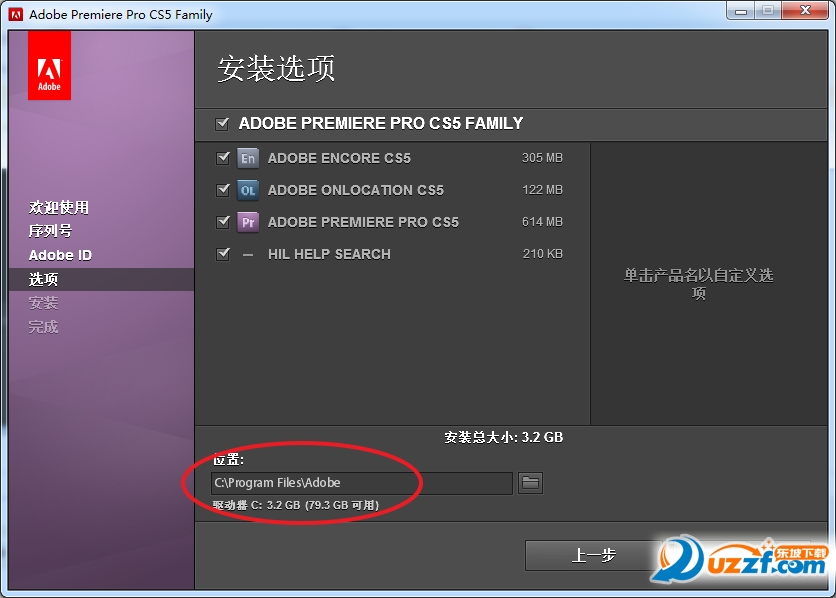
Task: Toggle the Adobe Encore CS5 checkbox
Action: pos(223,158)
